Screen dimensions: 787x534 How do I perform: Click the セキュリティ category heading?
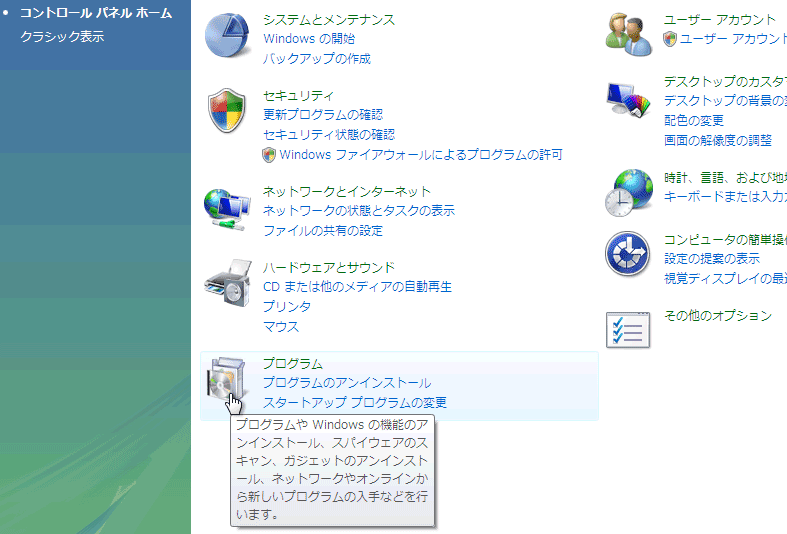tap(298, 96)
